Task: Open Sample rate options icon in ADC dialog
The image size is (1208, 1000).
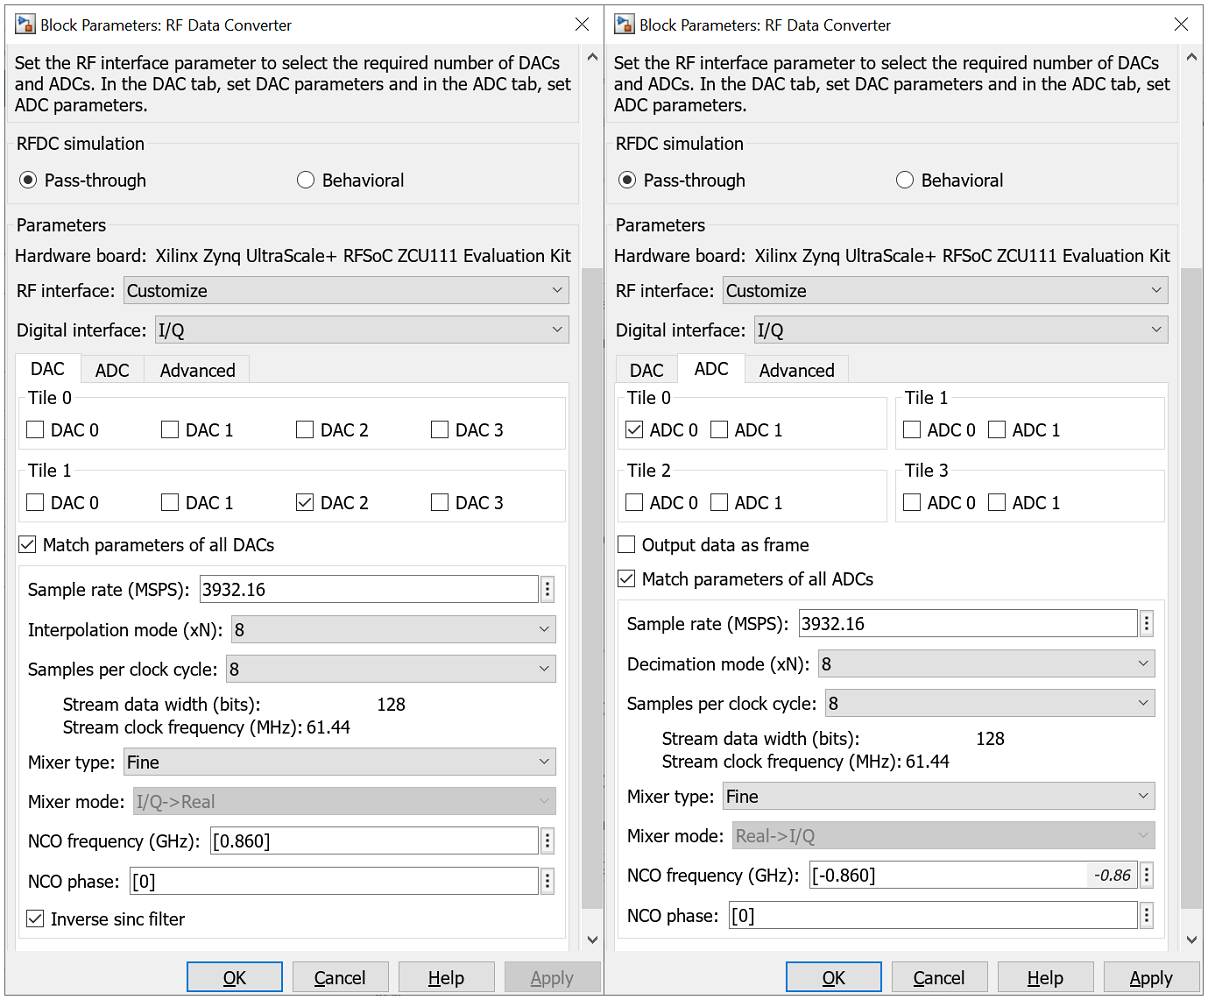Action: pos(1146,622)
